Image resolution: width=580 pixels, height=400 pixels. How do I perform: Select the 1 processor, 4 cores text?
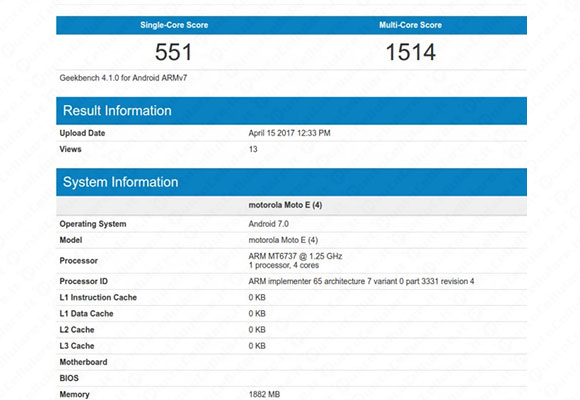click(284, 265)
